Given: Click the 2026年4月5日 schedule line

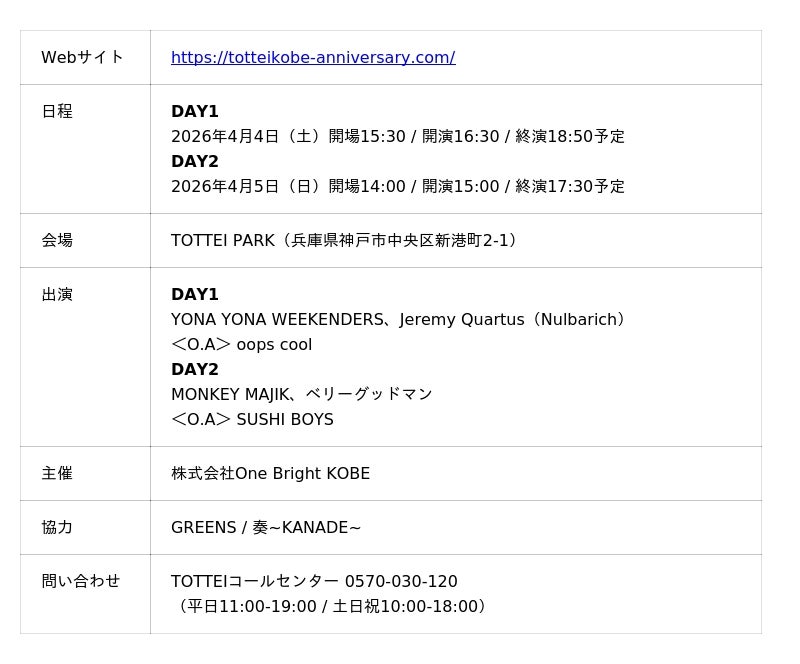Looking at the screenshot, I should click(x=397, y=187).
